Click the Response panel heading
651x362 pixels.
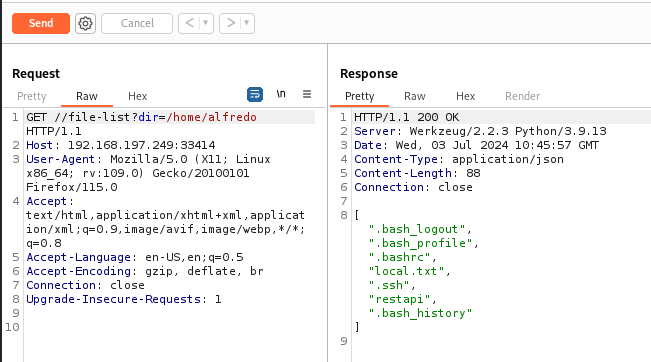(x=369, y=73)
